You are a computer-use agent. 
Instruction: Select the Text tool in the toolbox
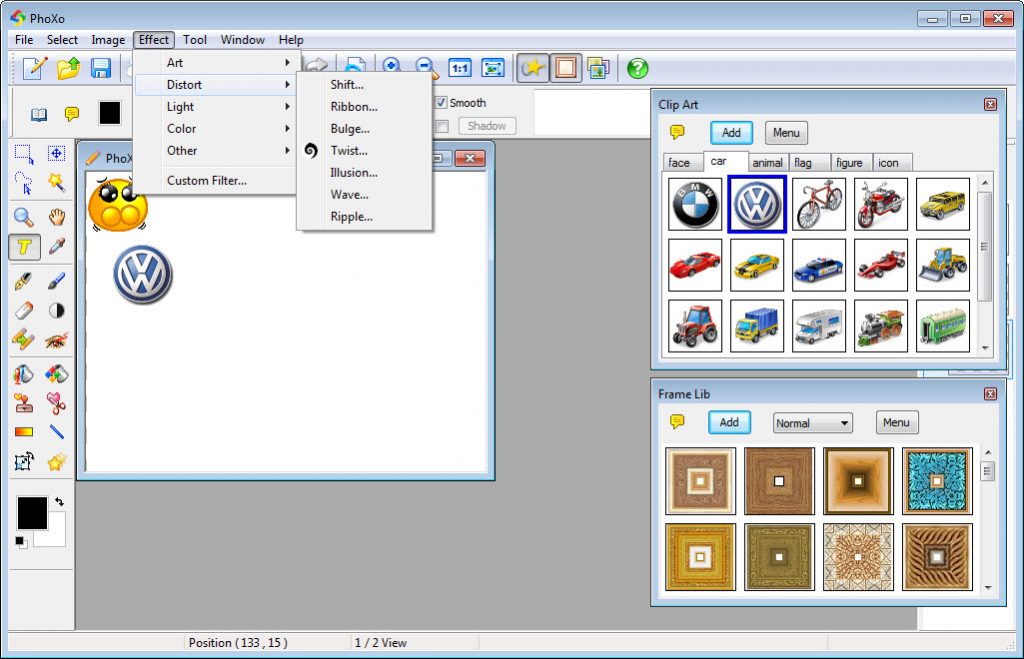coord(24,247)
